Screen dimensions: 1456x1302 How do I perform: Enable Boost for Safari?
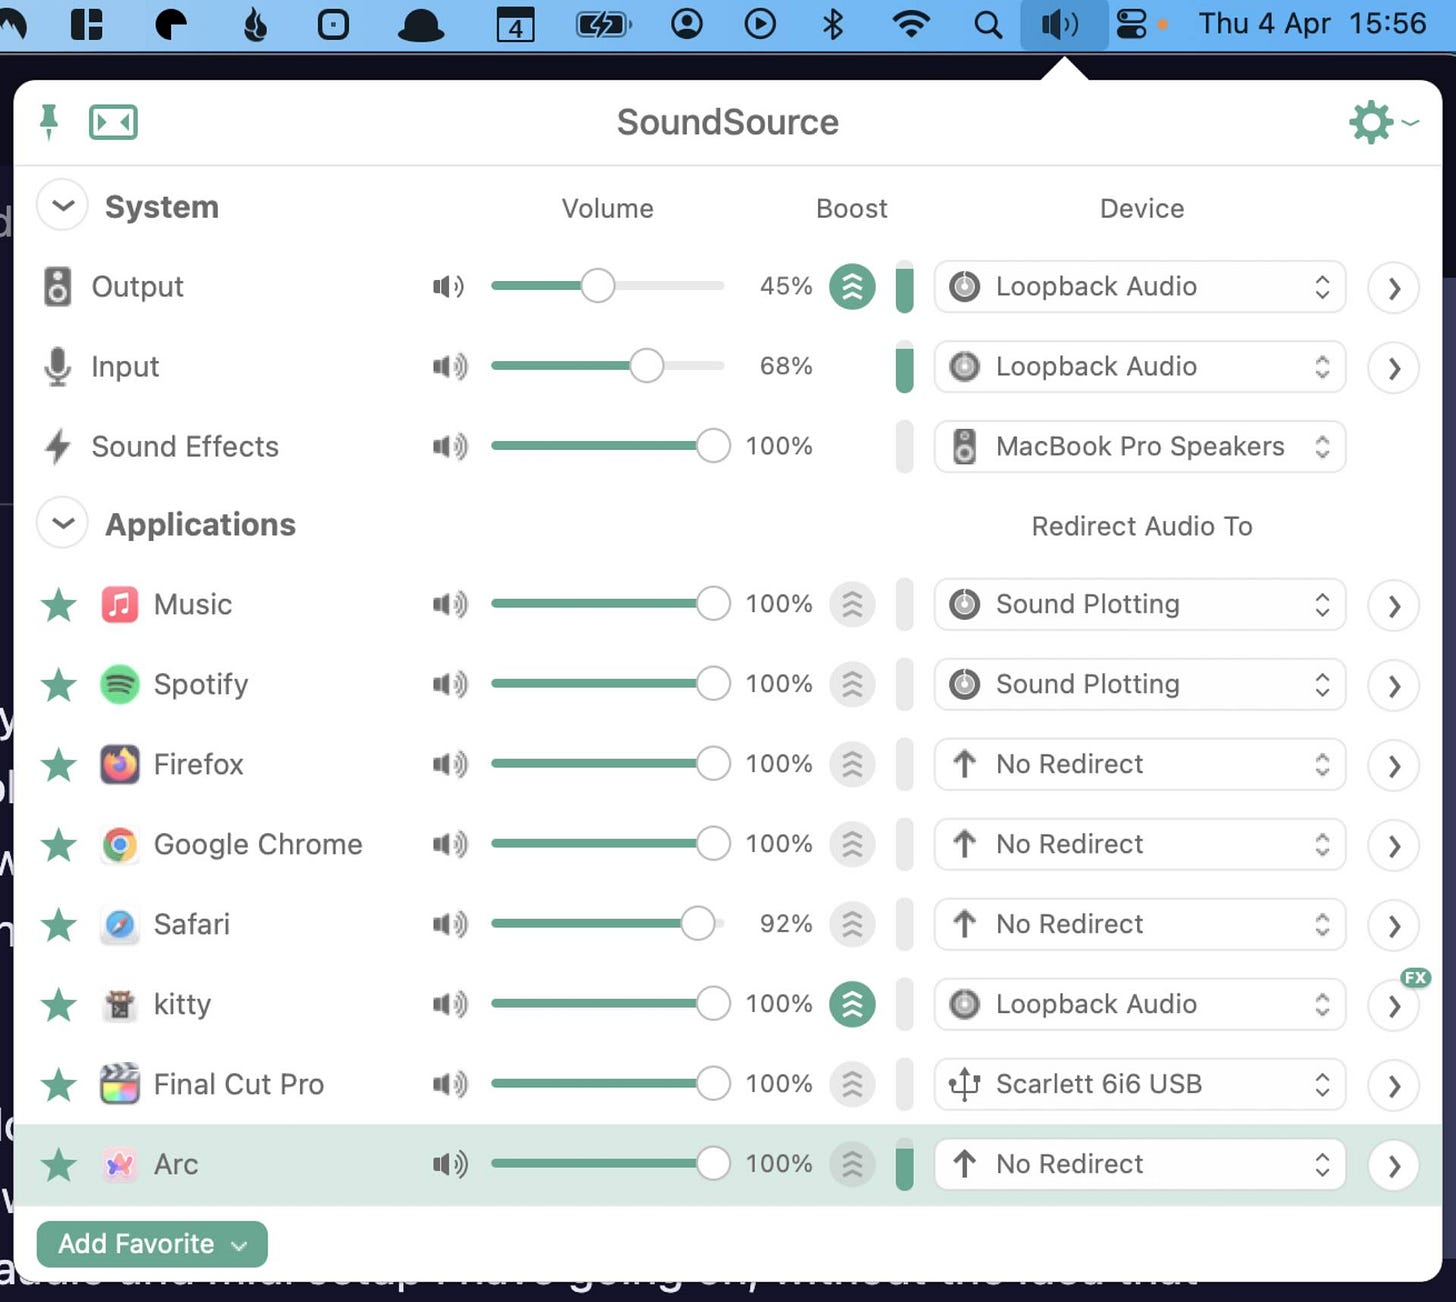[x=852, y=925]
